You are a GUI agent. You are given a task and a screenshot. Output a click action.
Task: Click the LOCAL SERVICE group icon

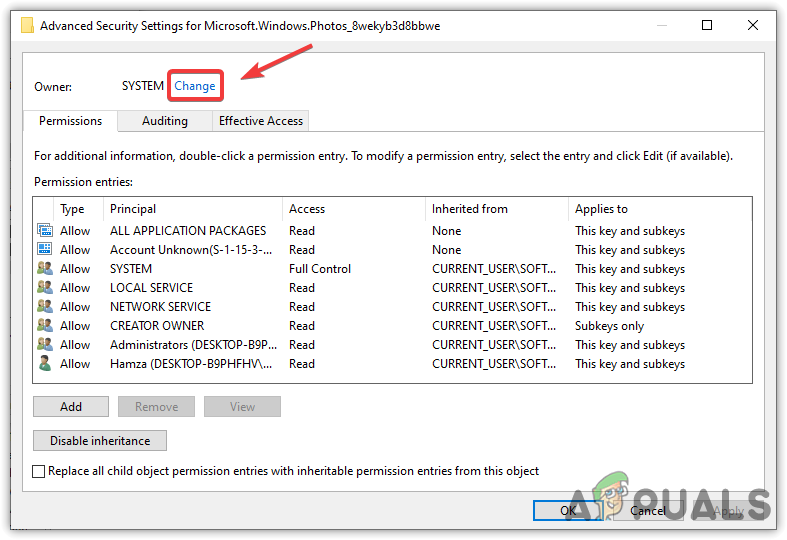(x=45, y=288)
